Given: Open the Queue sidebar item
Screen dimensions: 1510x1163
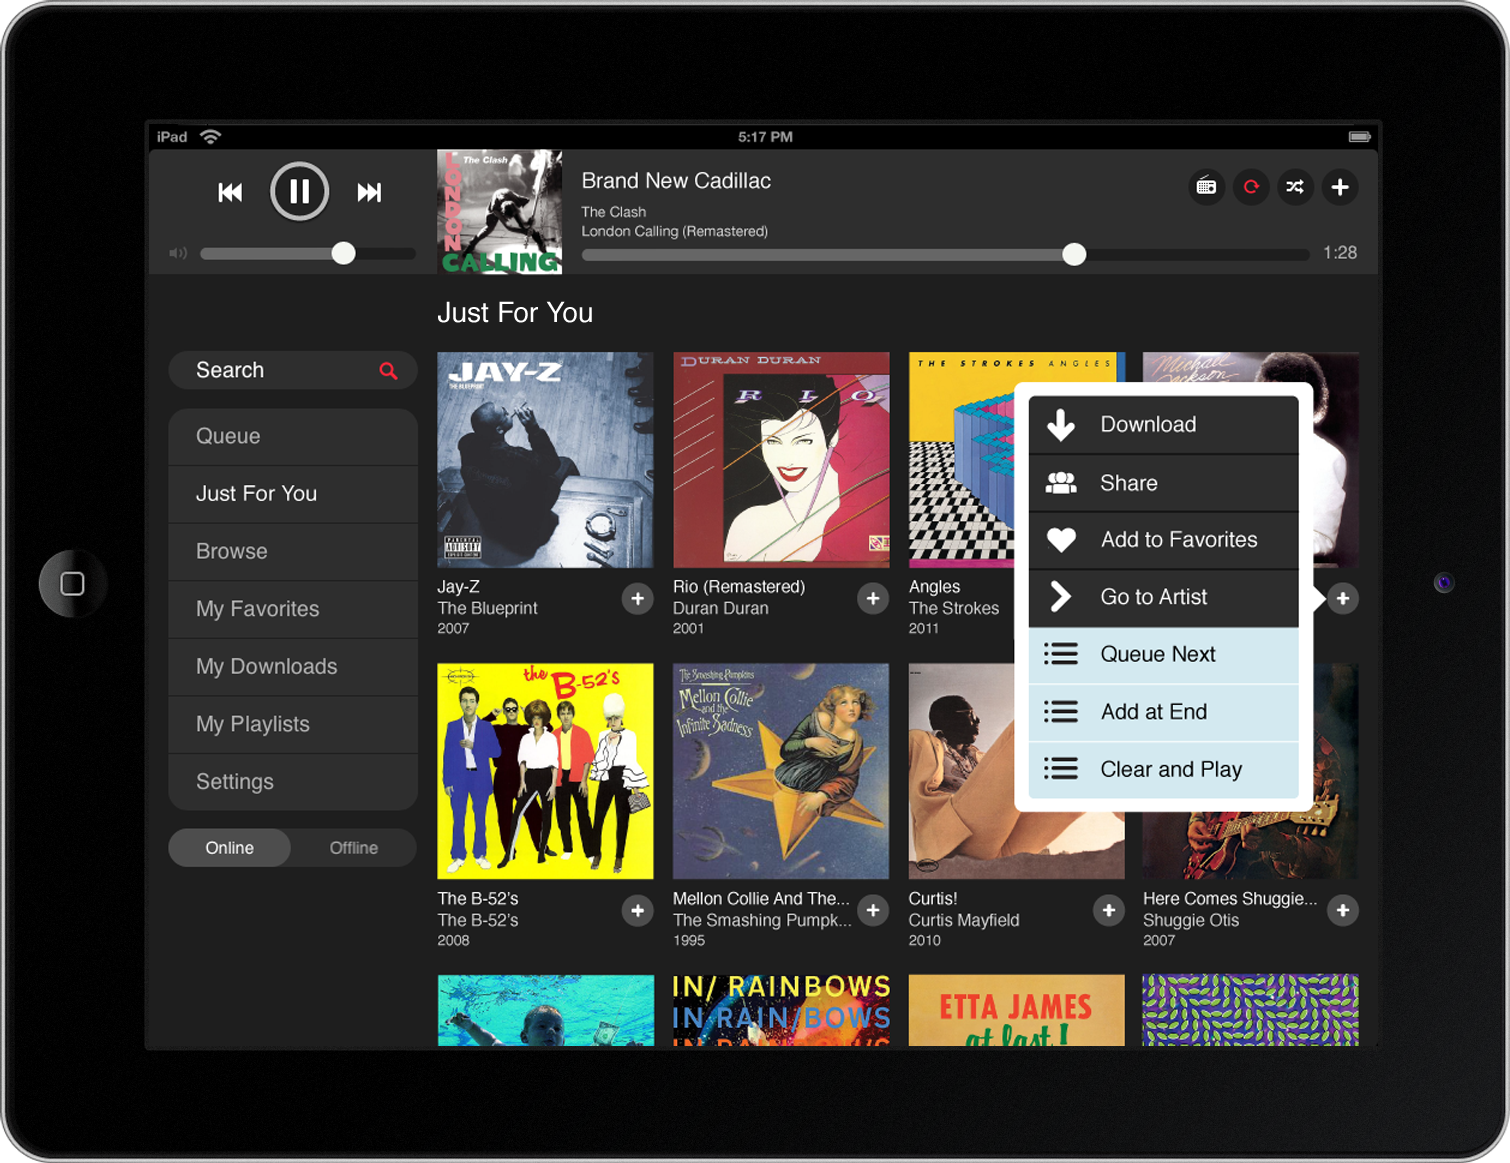Looking at the screenshot, I should coord(292,437).
